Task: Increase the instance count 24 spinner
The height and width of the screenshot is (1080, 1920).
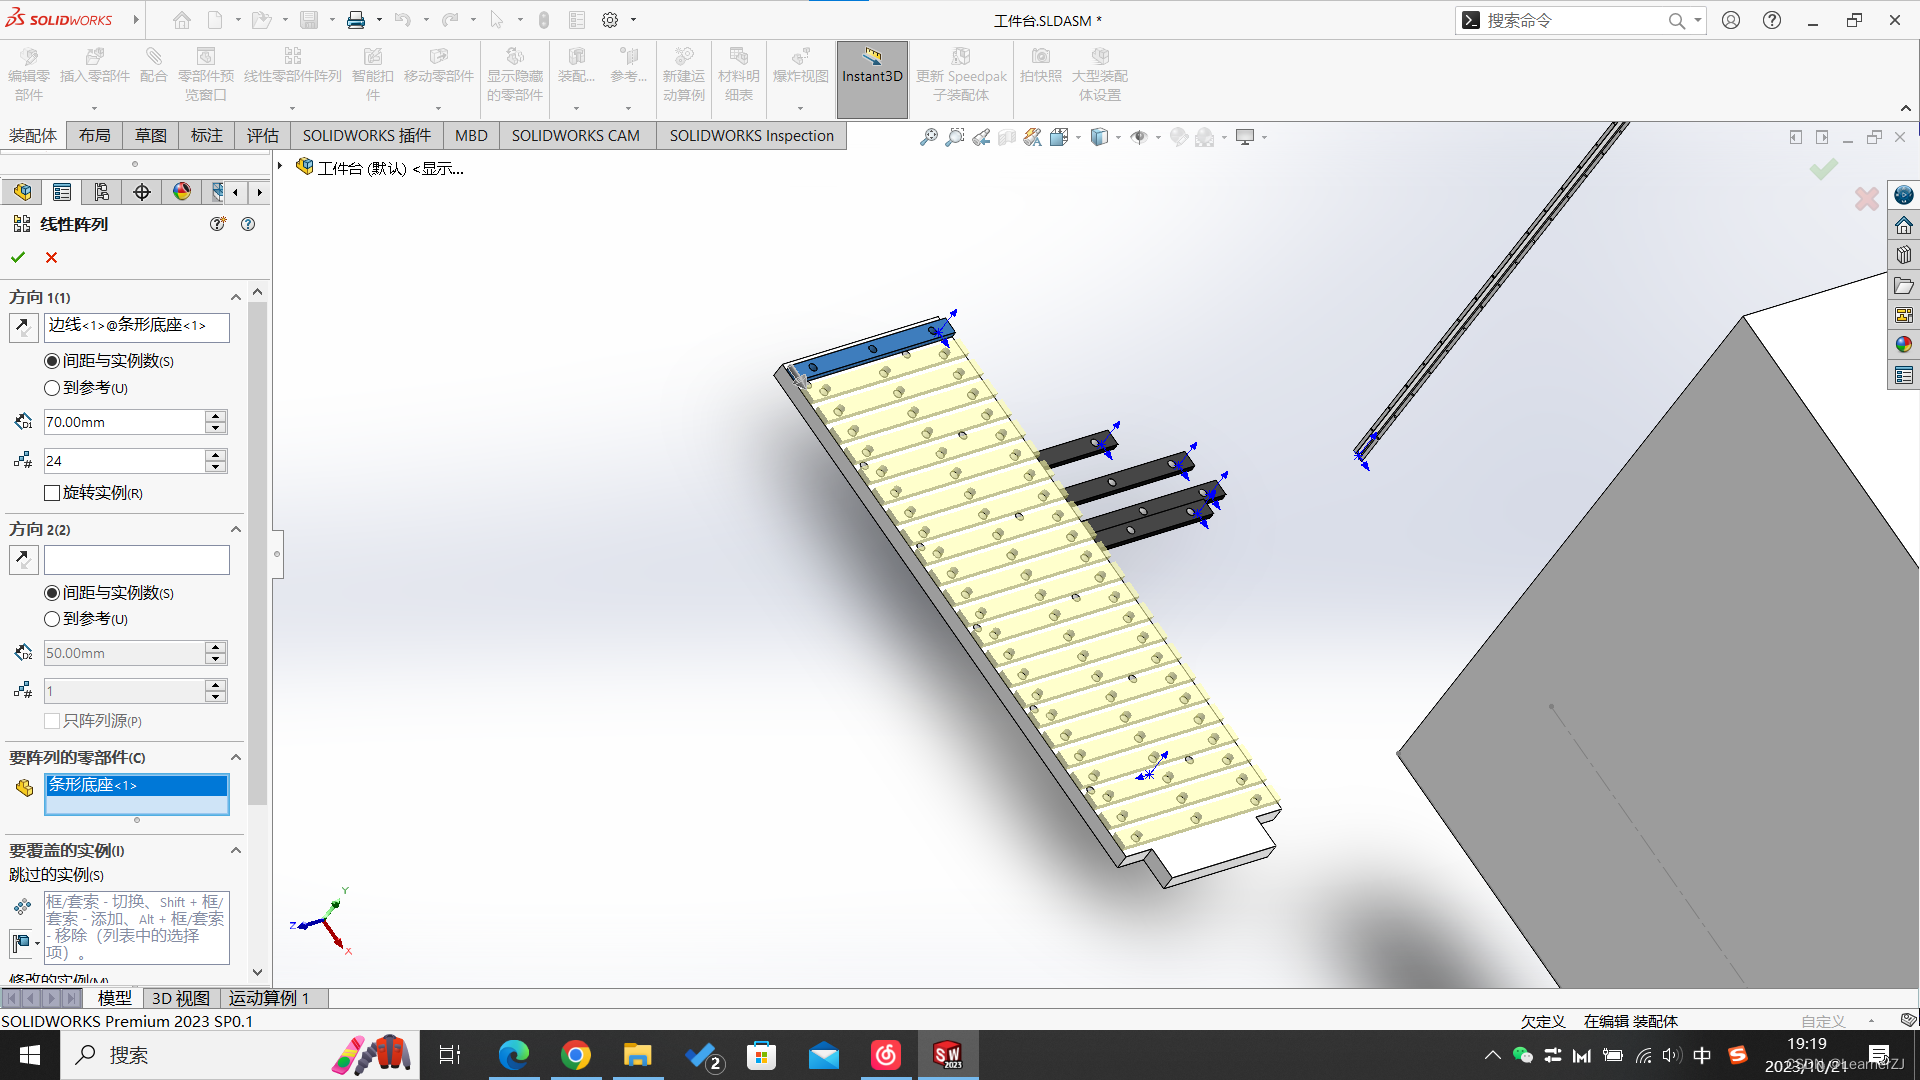Action: pos(215,455)
